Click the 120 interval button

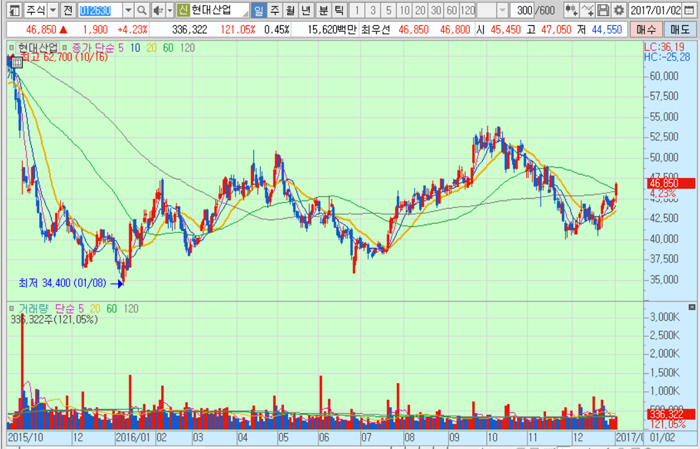(x=467, y=10)
